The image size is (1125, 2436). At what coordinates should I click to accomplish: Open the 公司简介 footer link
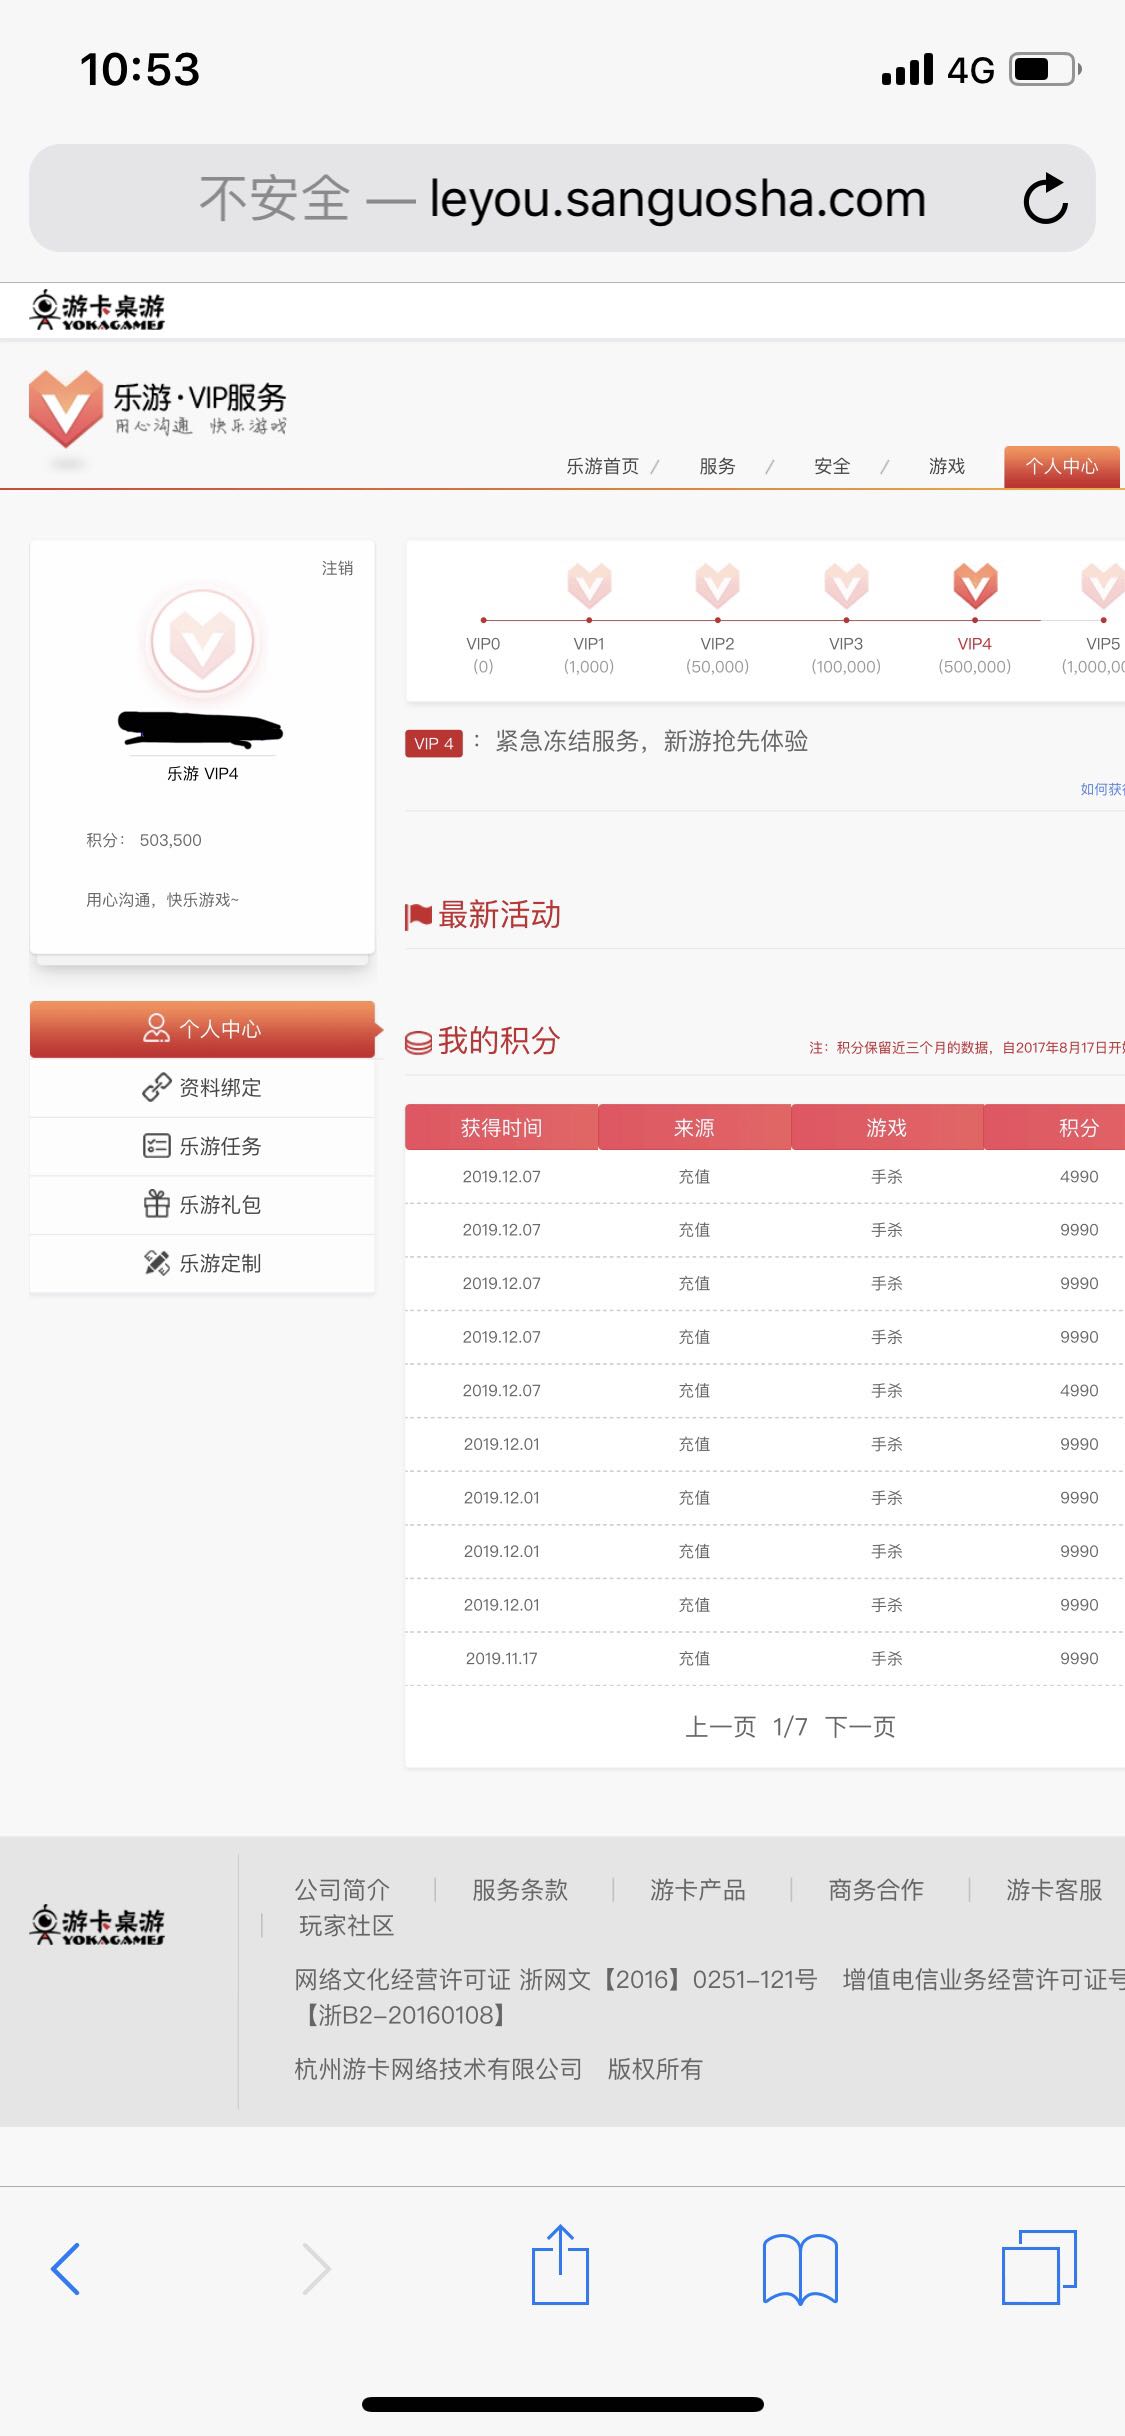point(342,1890)
